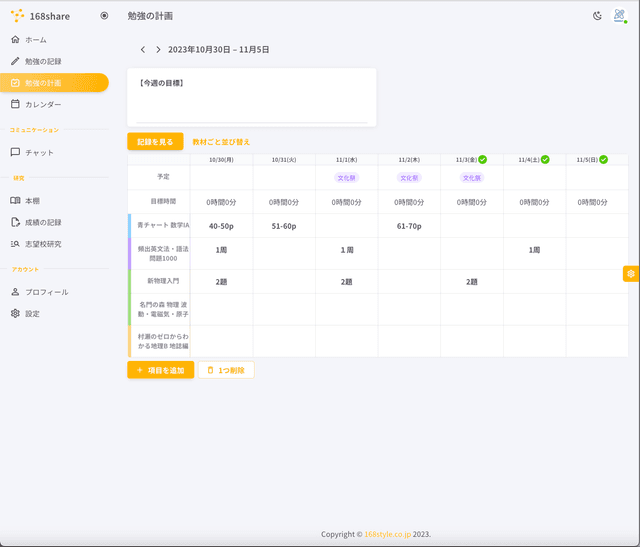Open チャット in the sidebar
This screenshot has height=547, width=640.
click(55, 153)
